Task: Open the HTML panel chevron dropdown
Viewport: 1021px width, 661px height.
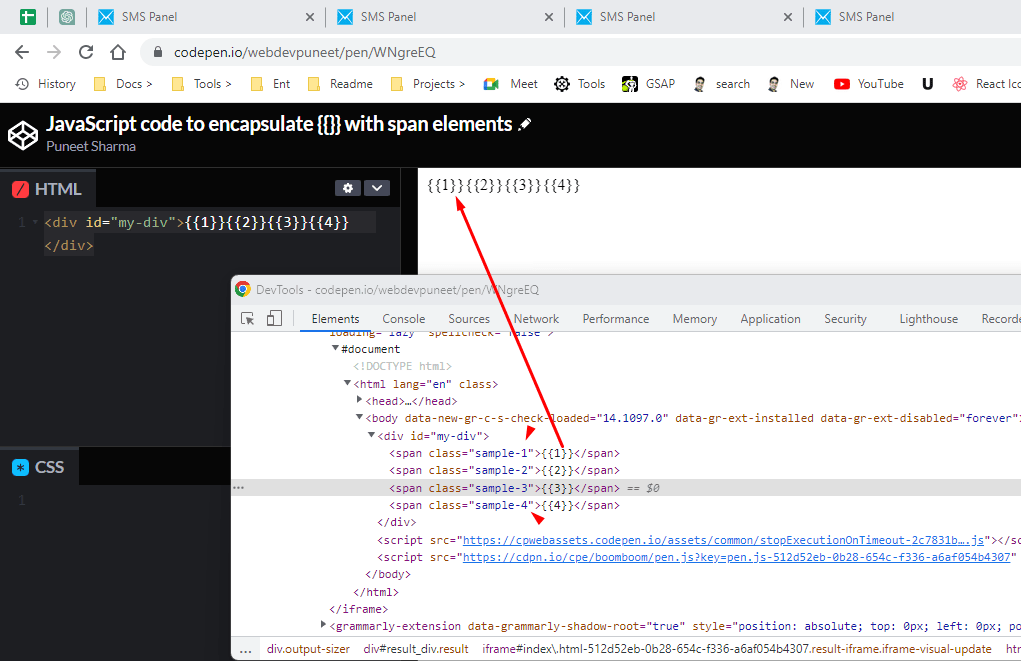Action: coord(376,187)
